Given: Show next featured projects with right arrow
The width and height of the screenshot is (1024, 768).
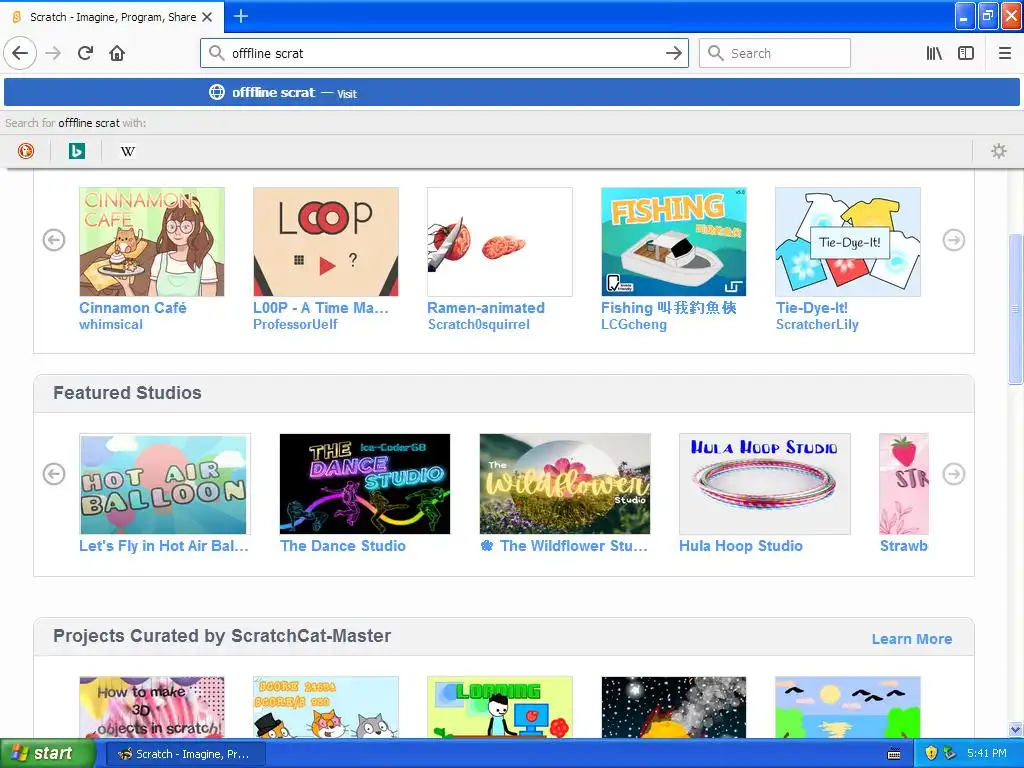Looking at the screenshot, I should [953, 240].
